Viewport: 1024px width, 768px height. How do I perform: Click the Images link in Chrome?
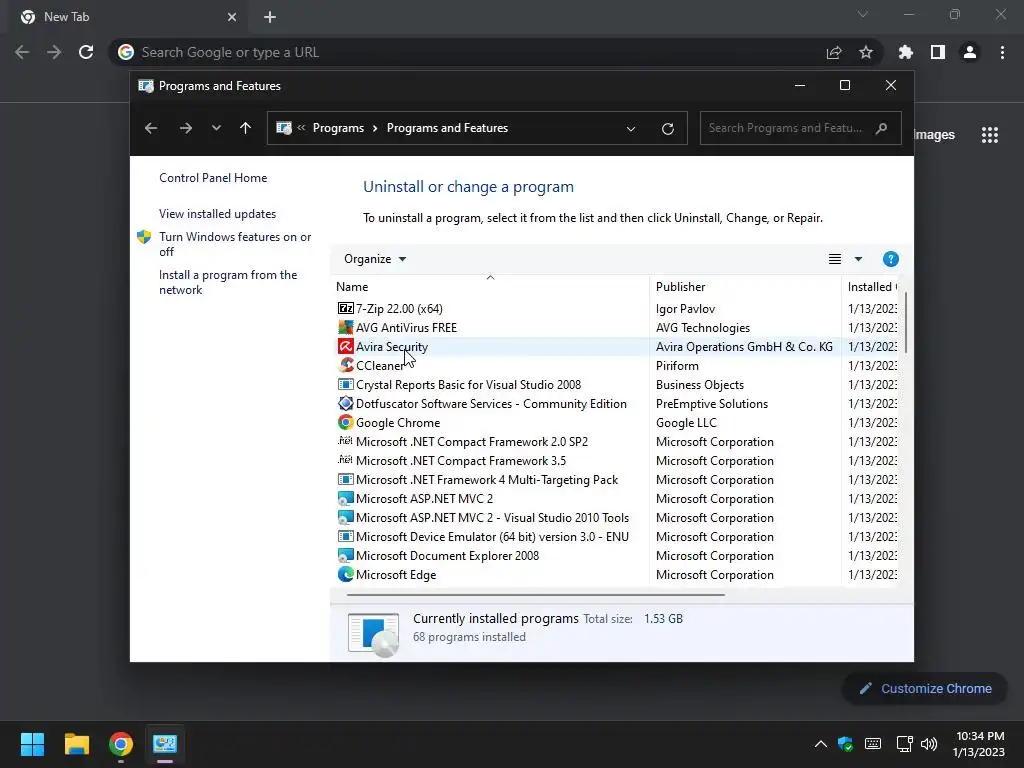[934, 135]
